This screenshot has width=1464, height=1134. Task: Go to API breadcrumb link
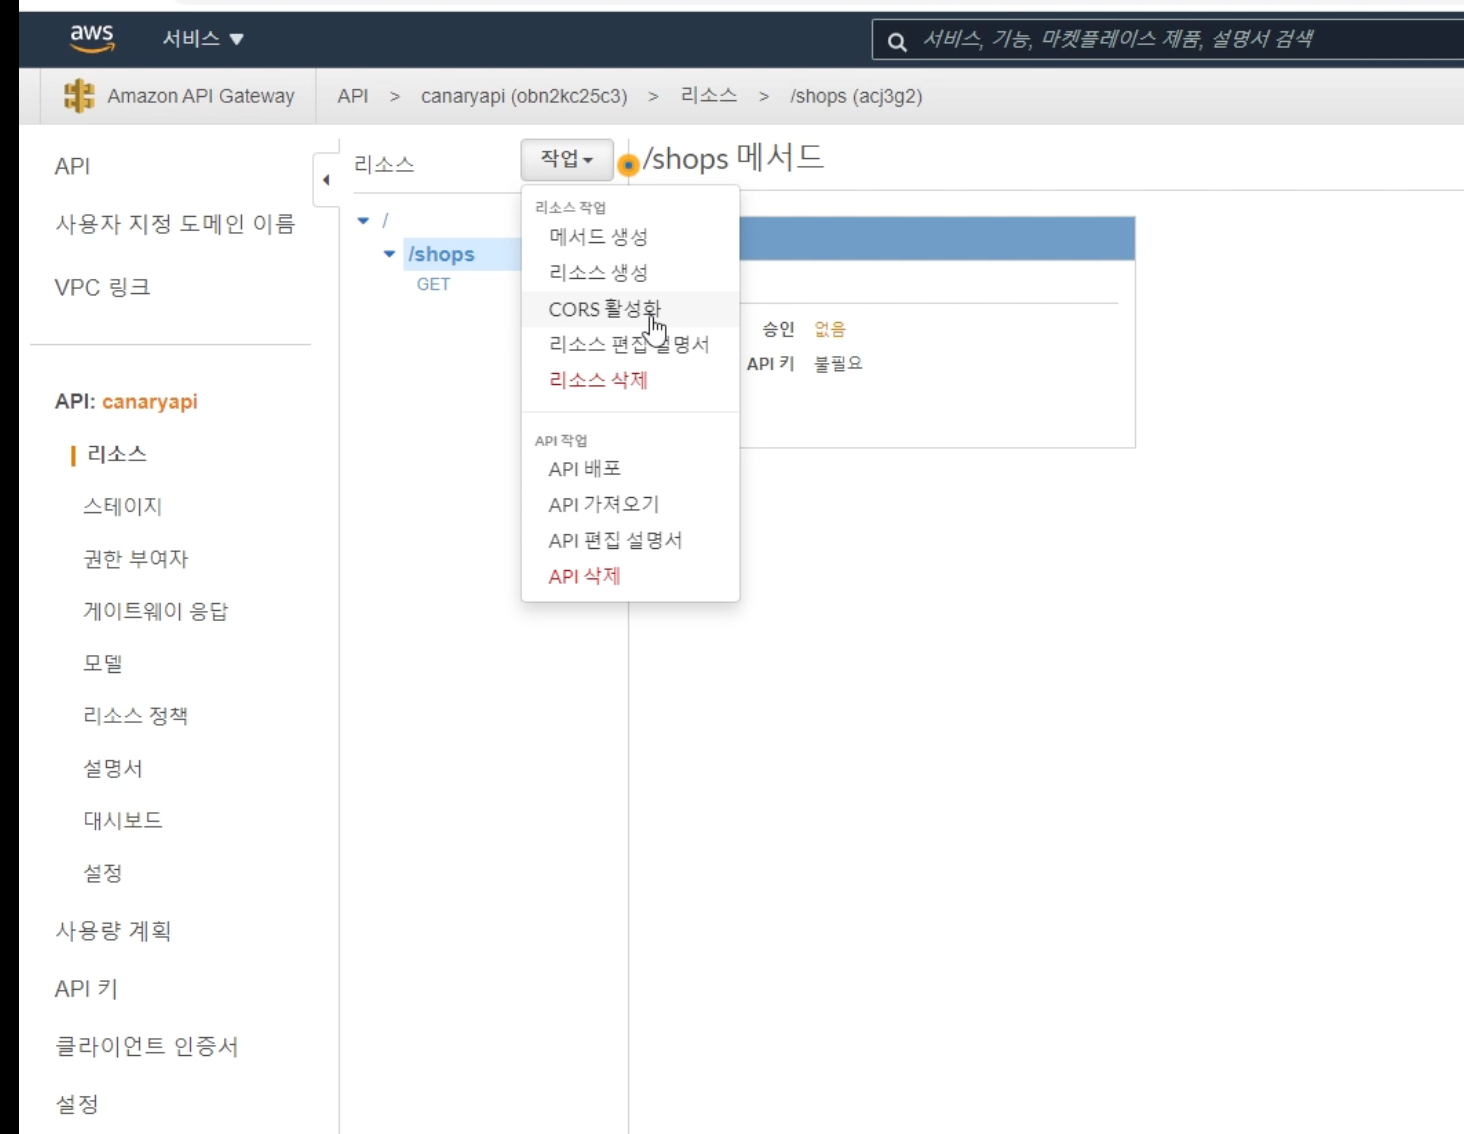pyautogui.click(x=352, y=96)
